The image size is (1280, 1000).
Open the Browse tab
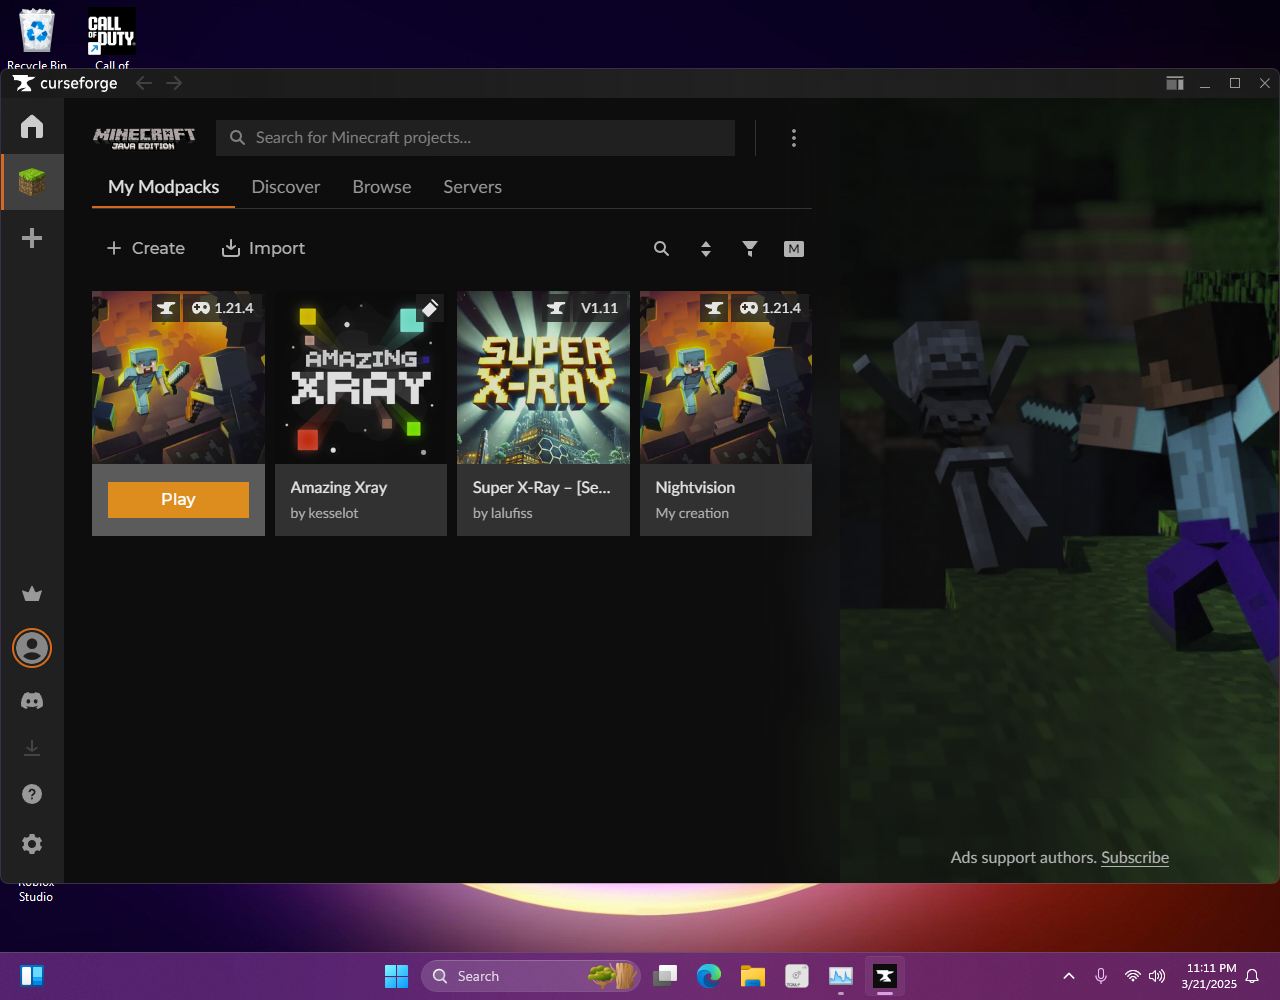[382, 187]
